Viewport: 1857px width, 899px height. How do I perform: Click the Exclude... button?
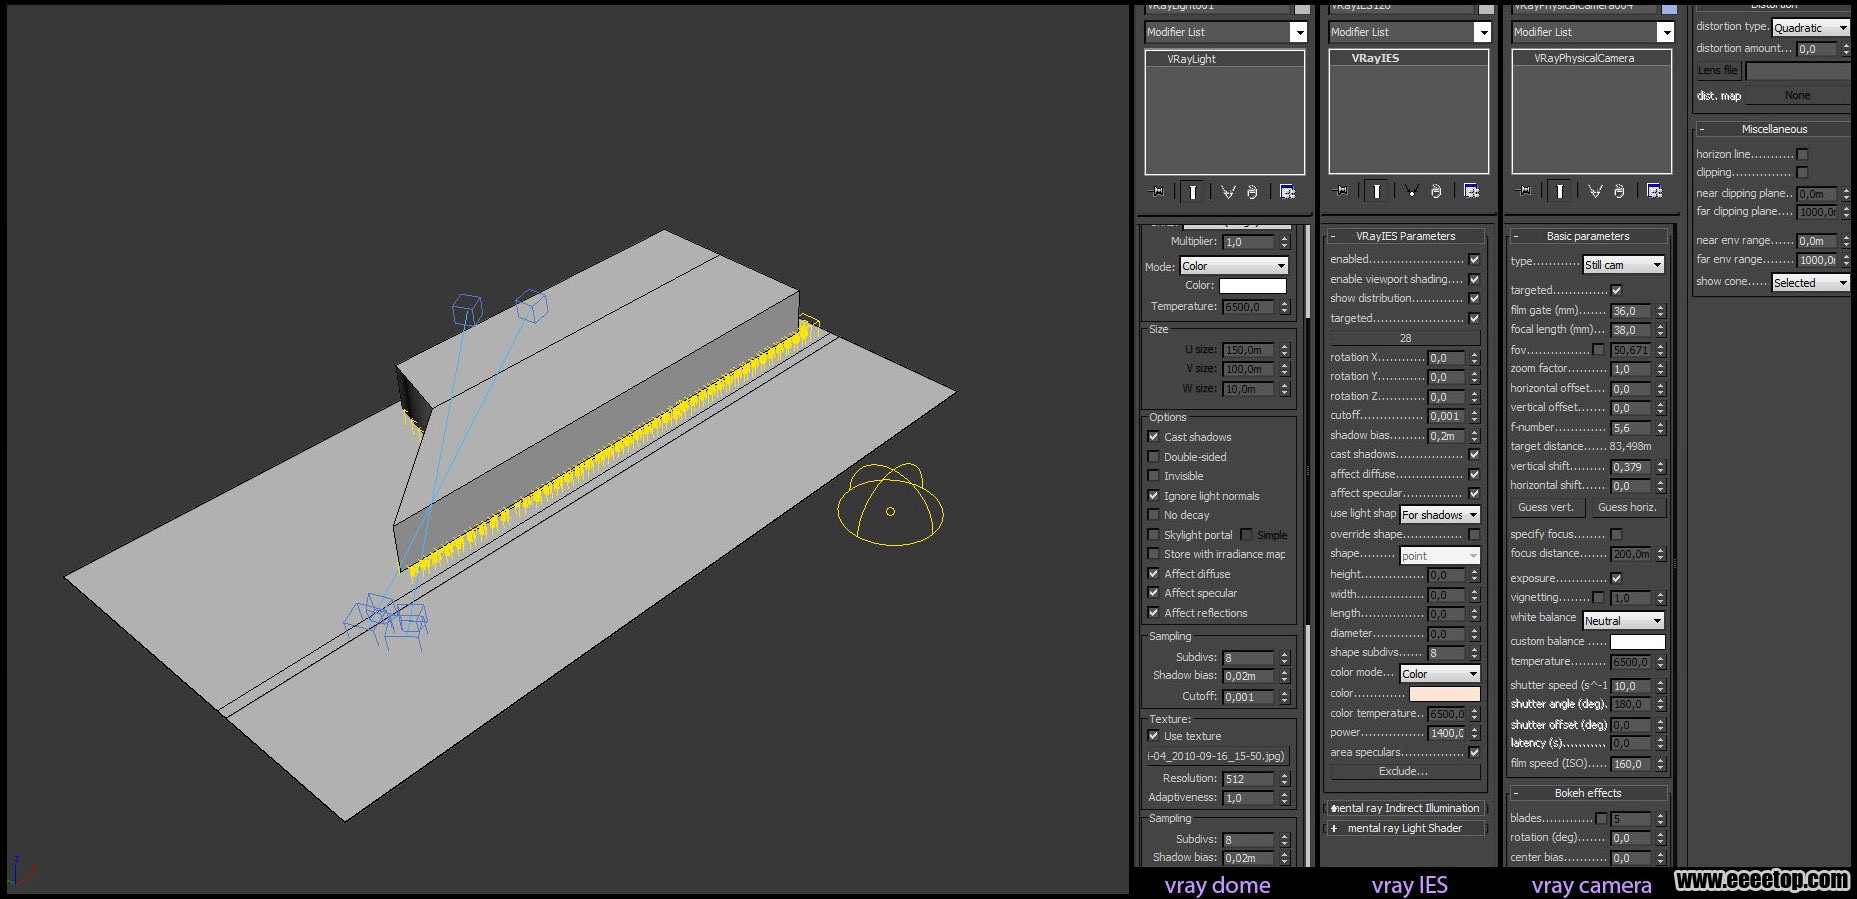[1404, 772]
